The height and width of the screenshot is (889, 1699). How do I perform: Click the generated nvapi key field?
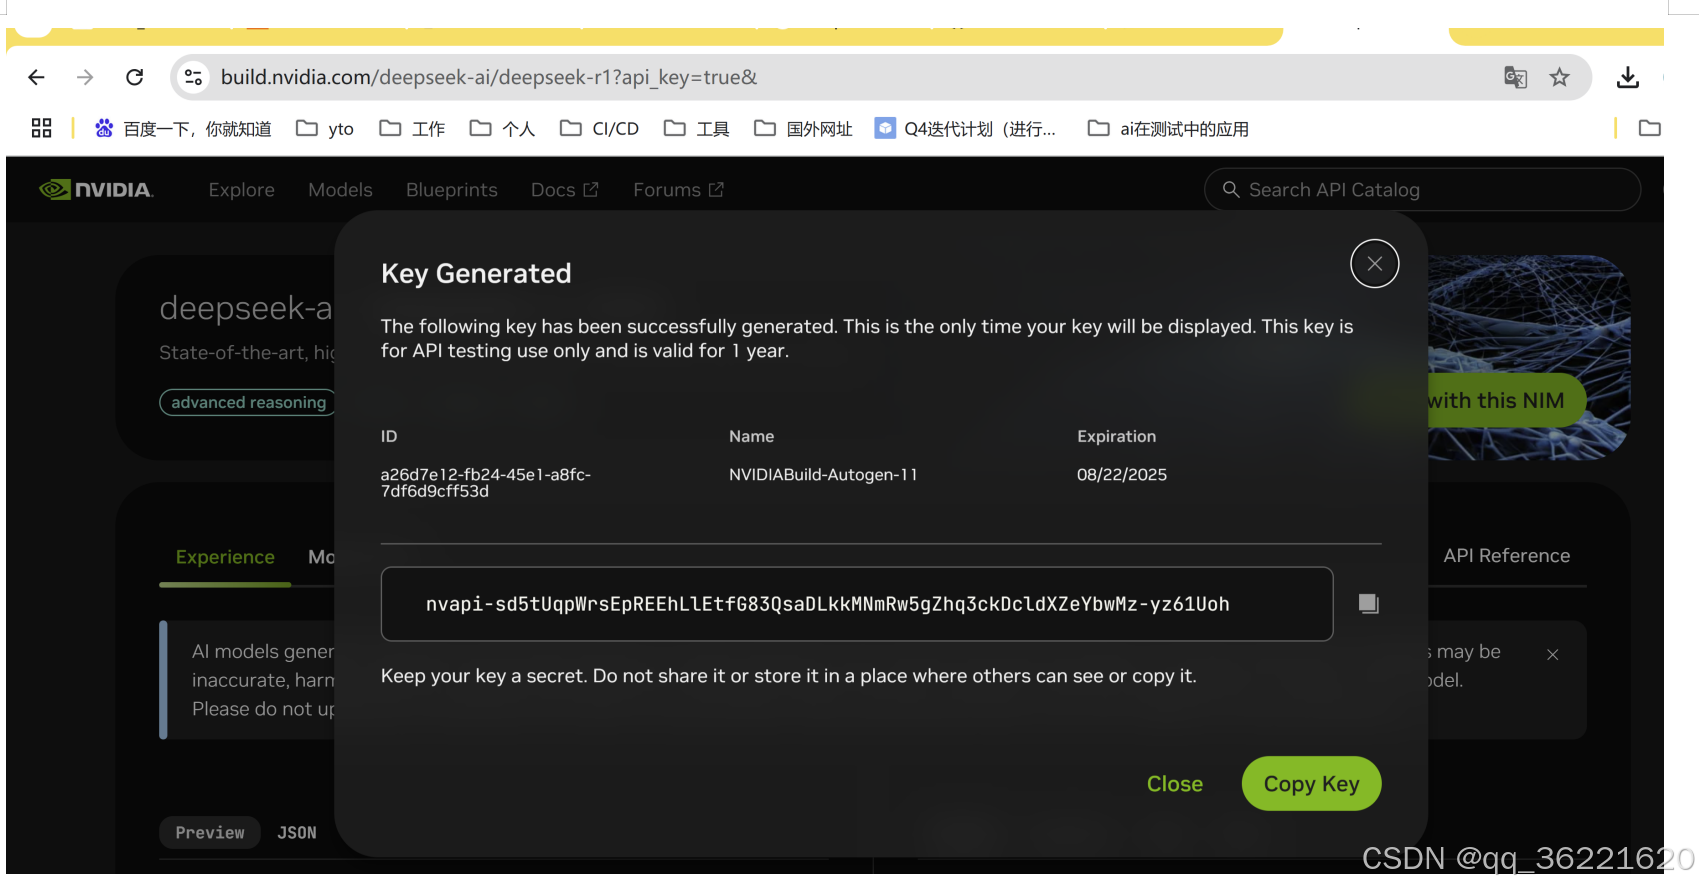(x=857, y=604)
